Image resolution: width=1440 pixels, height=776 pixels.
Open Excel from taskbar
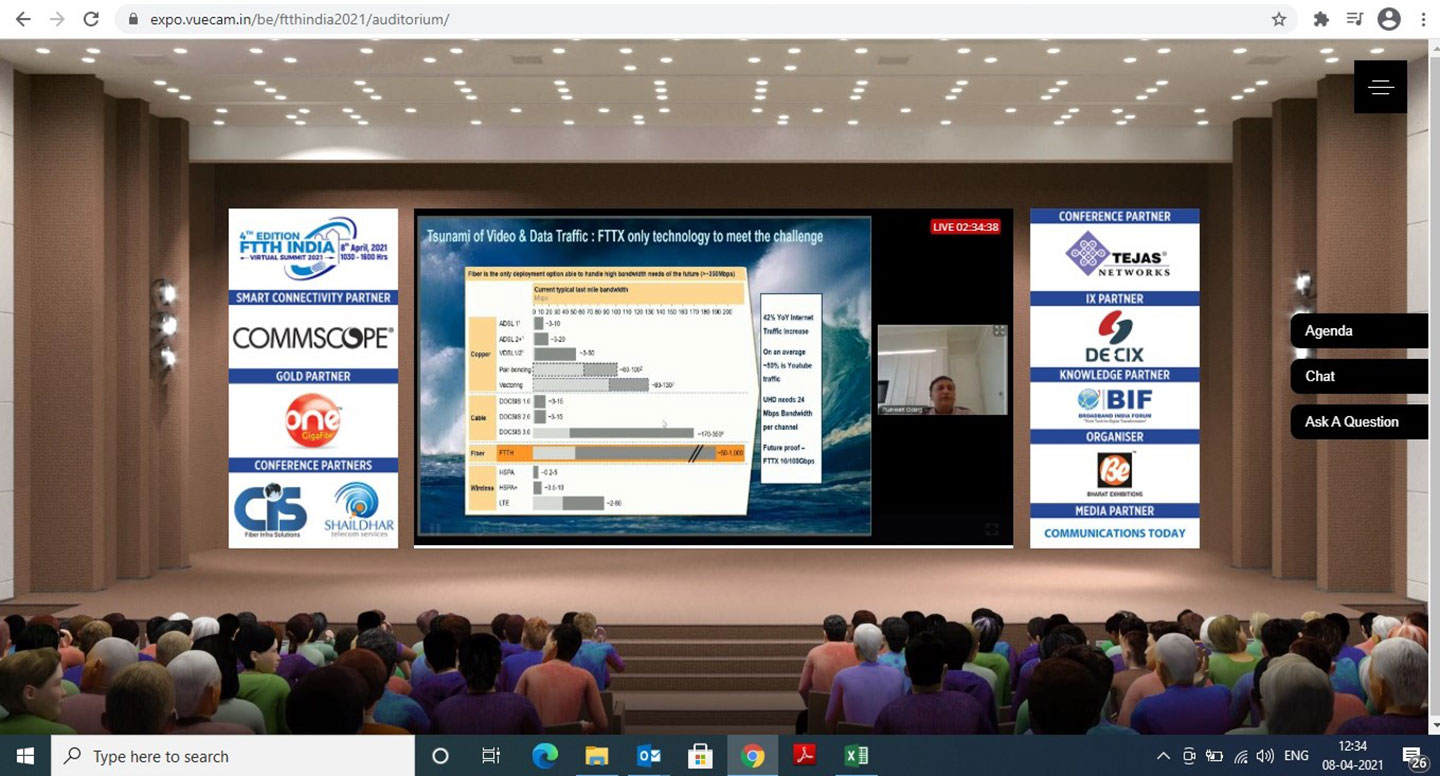coord(857,756)
